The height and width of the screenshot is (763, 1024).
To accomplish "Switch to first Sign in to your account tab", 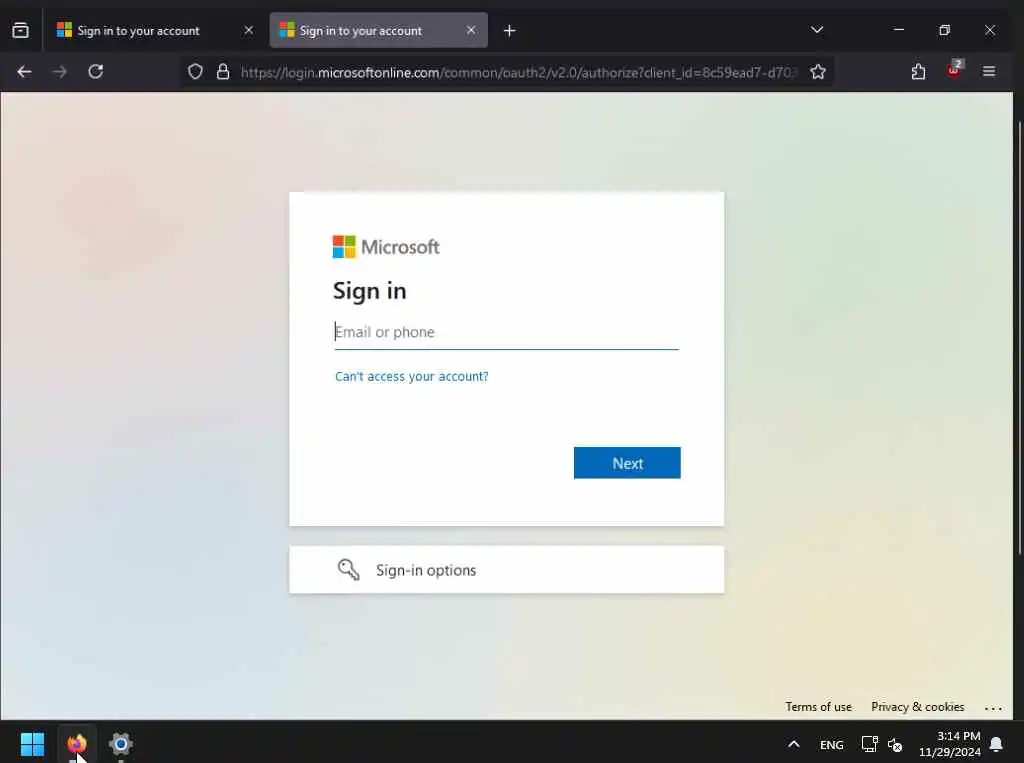I will tap(154, 30).
